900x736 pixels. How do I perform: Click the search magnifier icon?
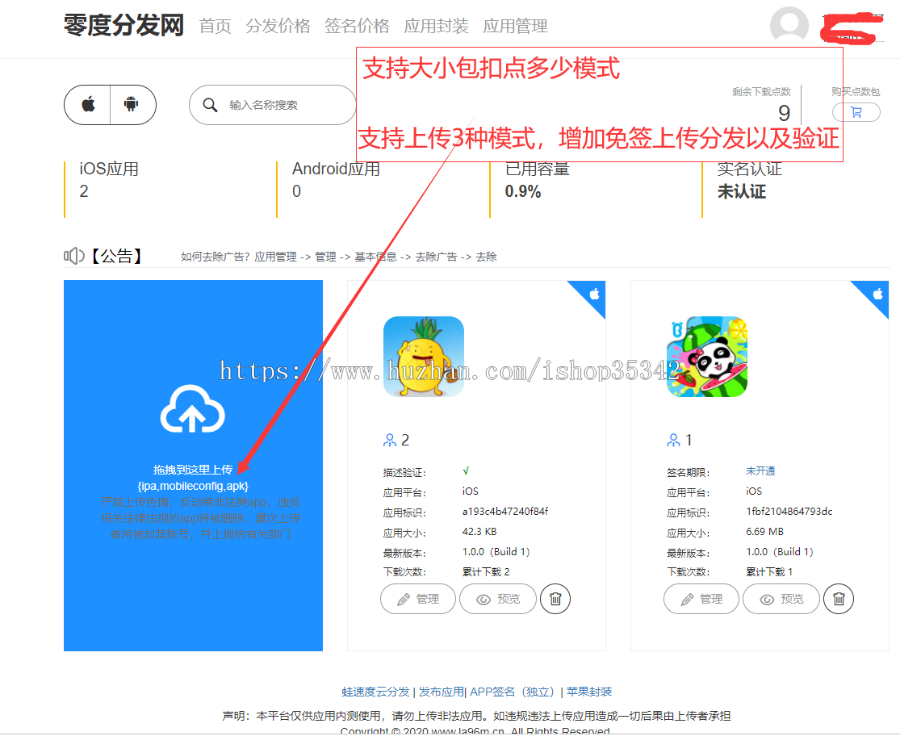coord(210,104)
